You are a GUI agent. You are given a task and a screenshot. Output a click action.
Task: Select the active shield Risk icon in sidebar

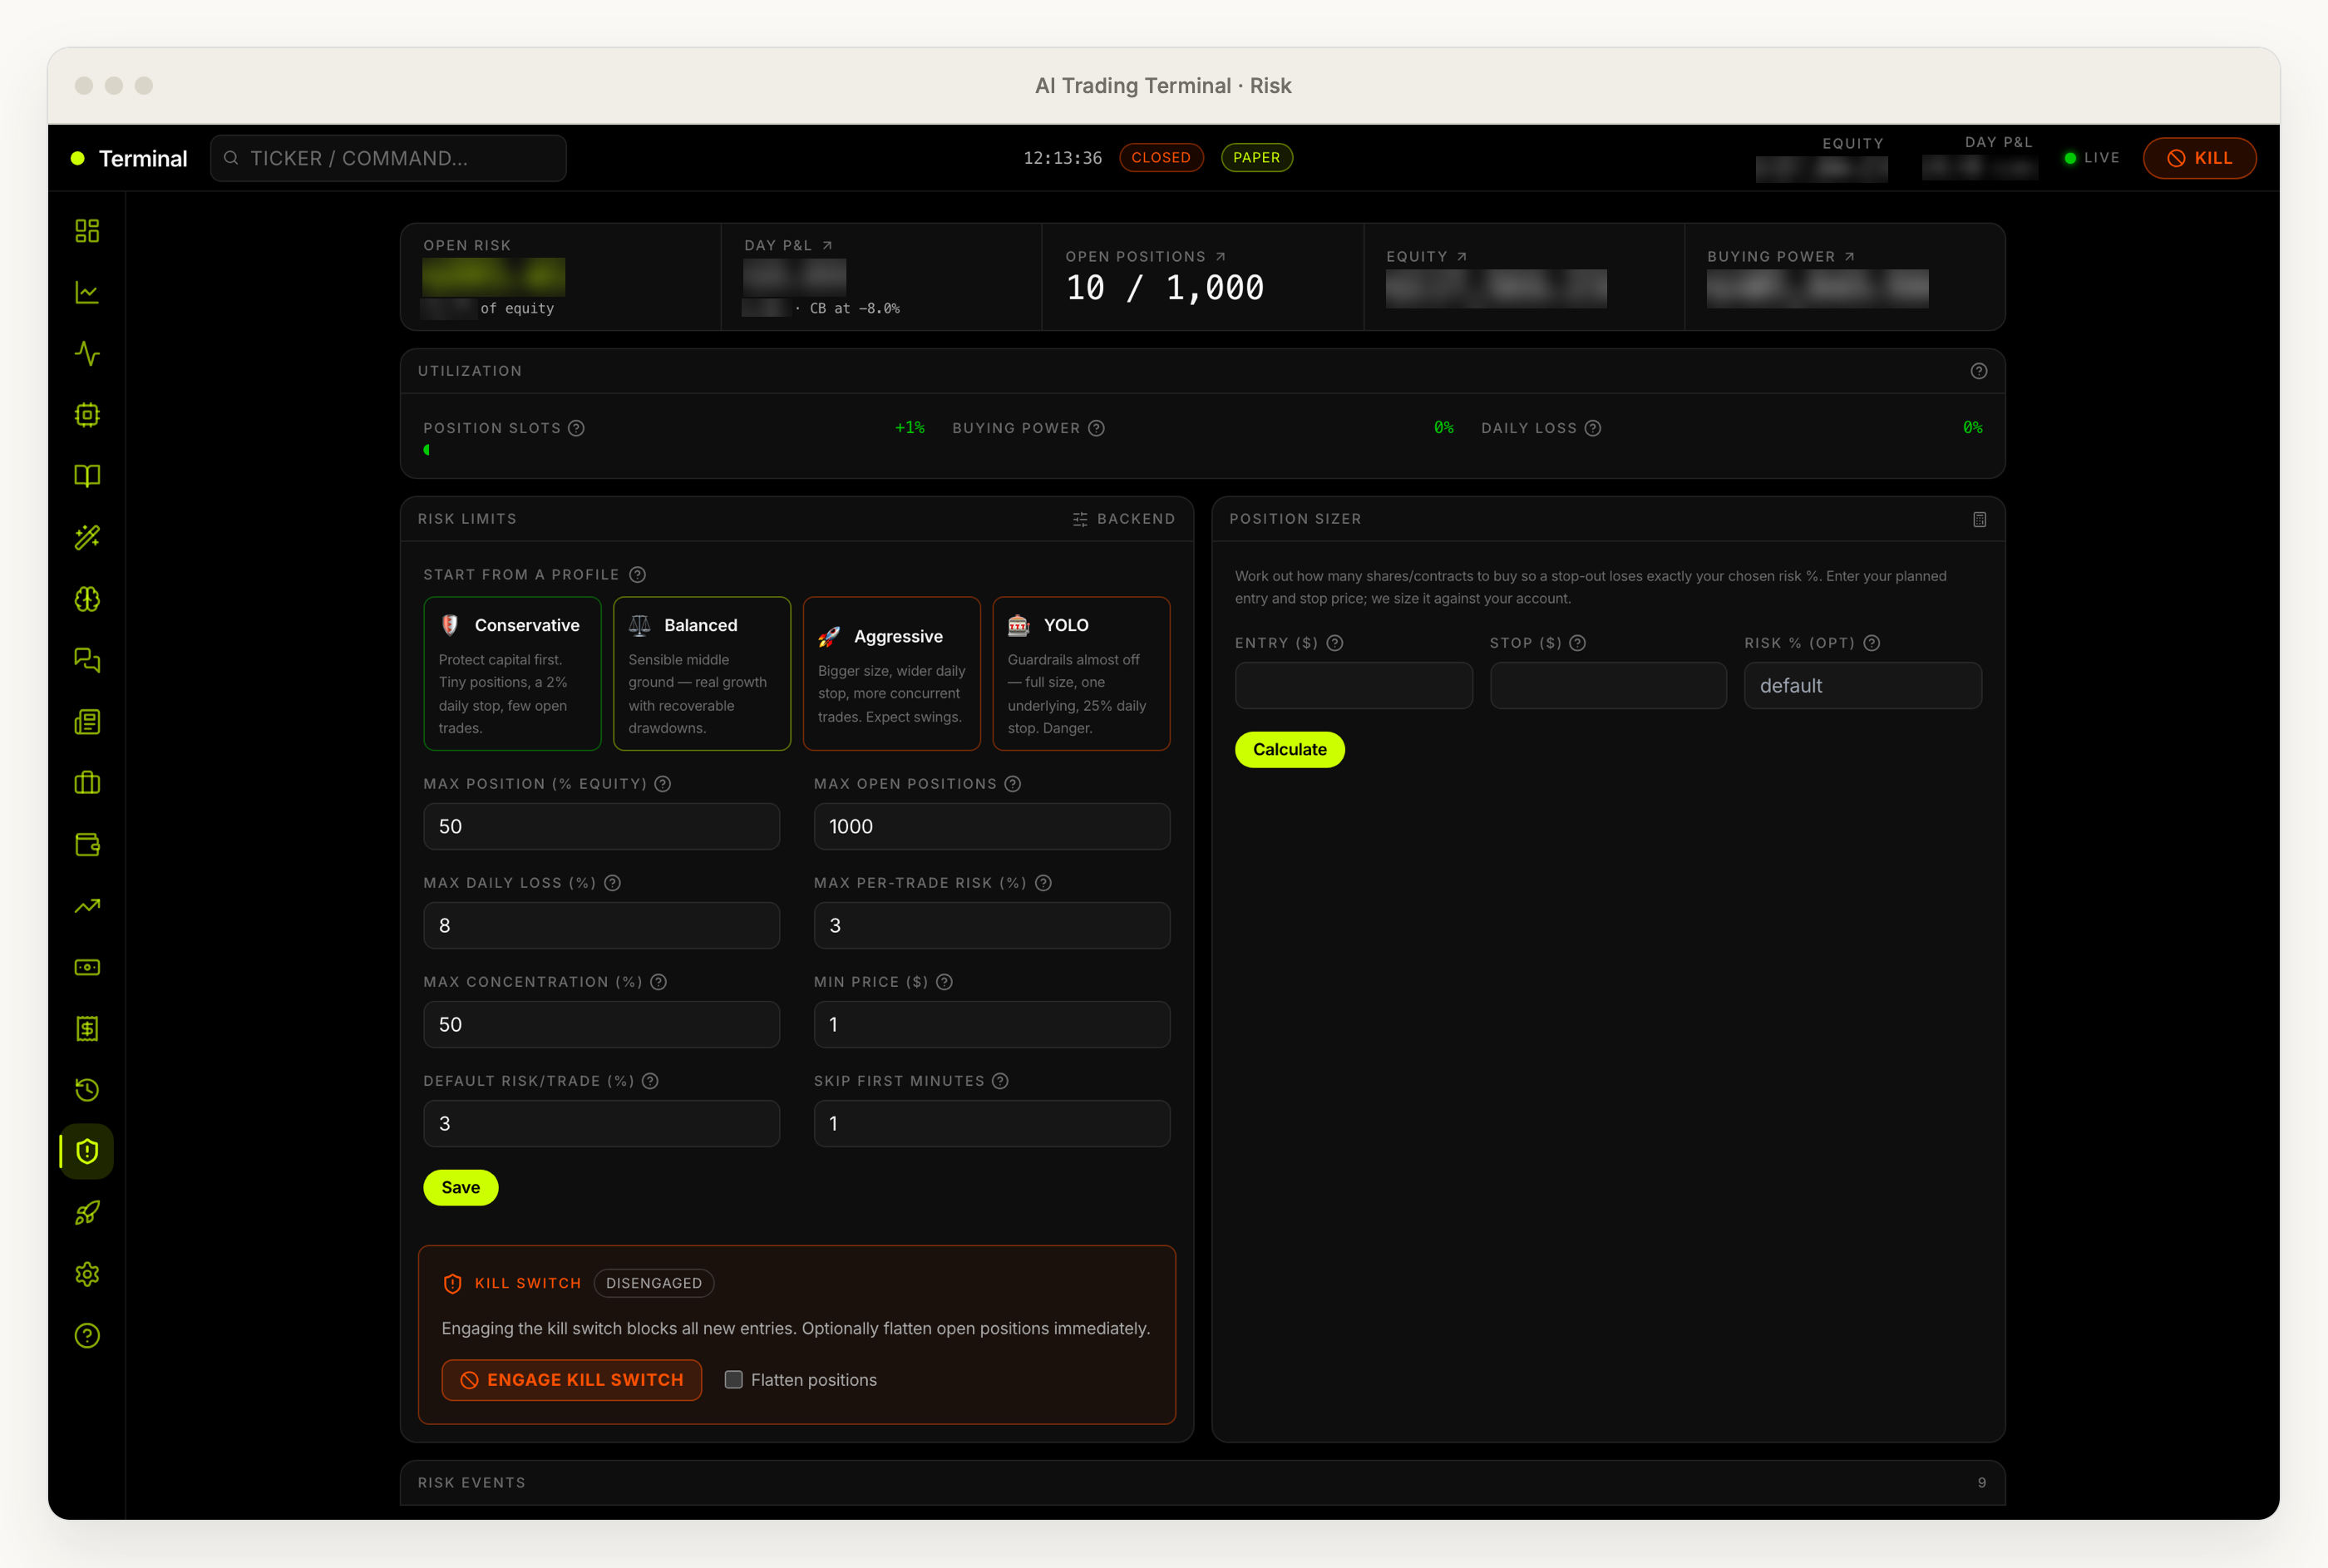pyautogui.click(x=87, y=1152)
